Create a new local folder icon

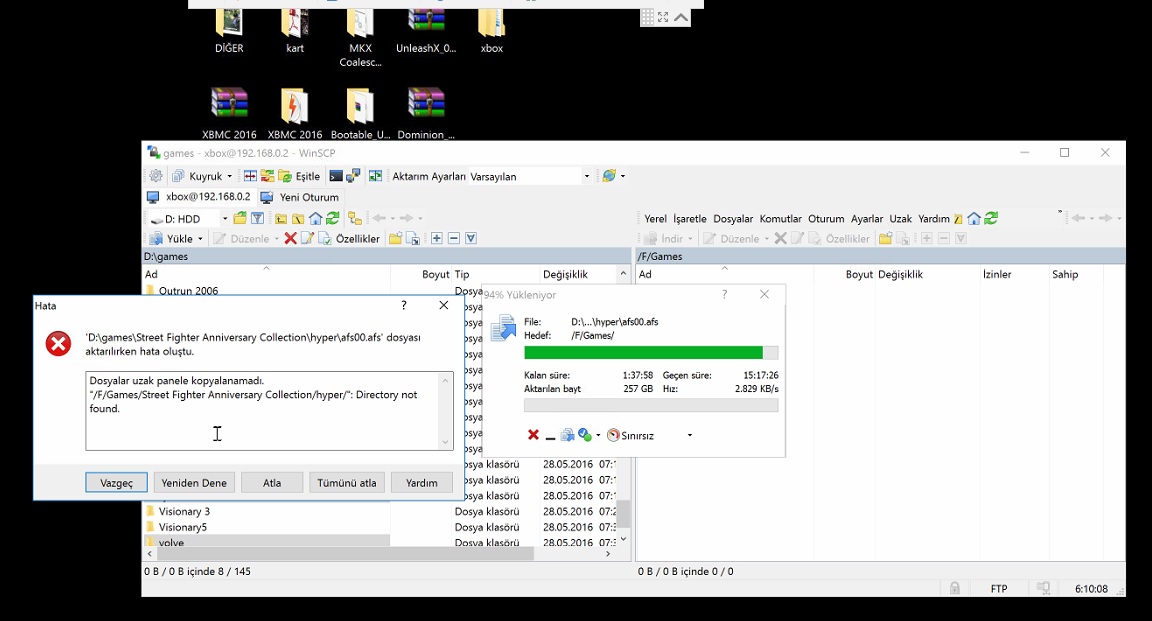point(395,238)
